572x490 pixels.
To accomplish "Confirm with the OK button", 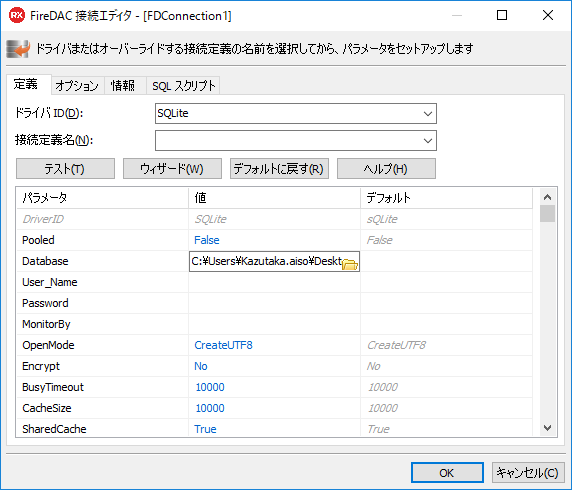I will click(x=447, y=473).
